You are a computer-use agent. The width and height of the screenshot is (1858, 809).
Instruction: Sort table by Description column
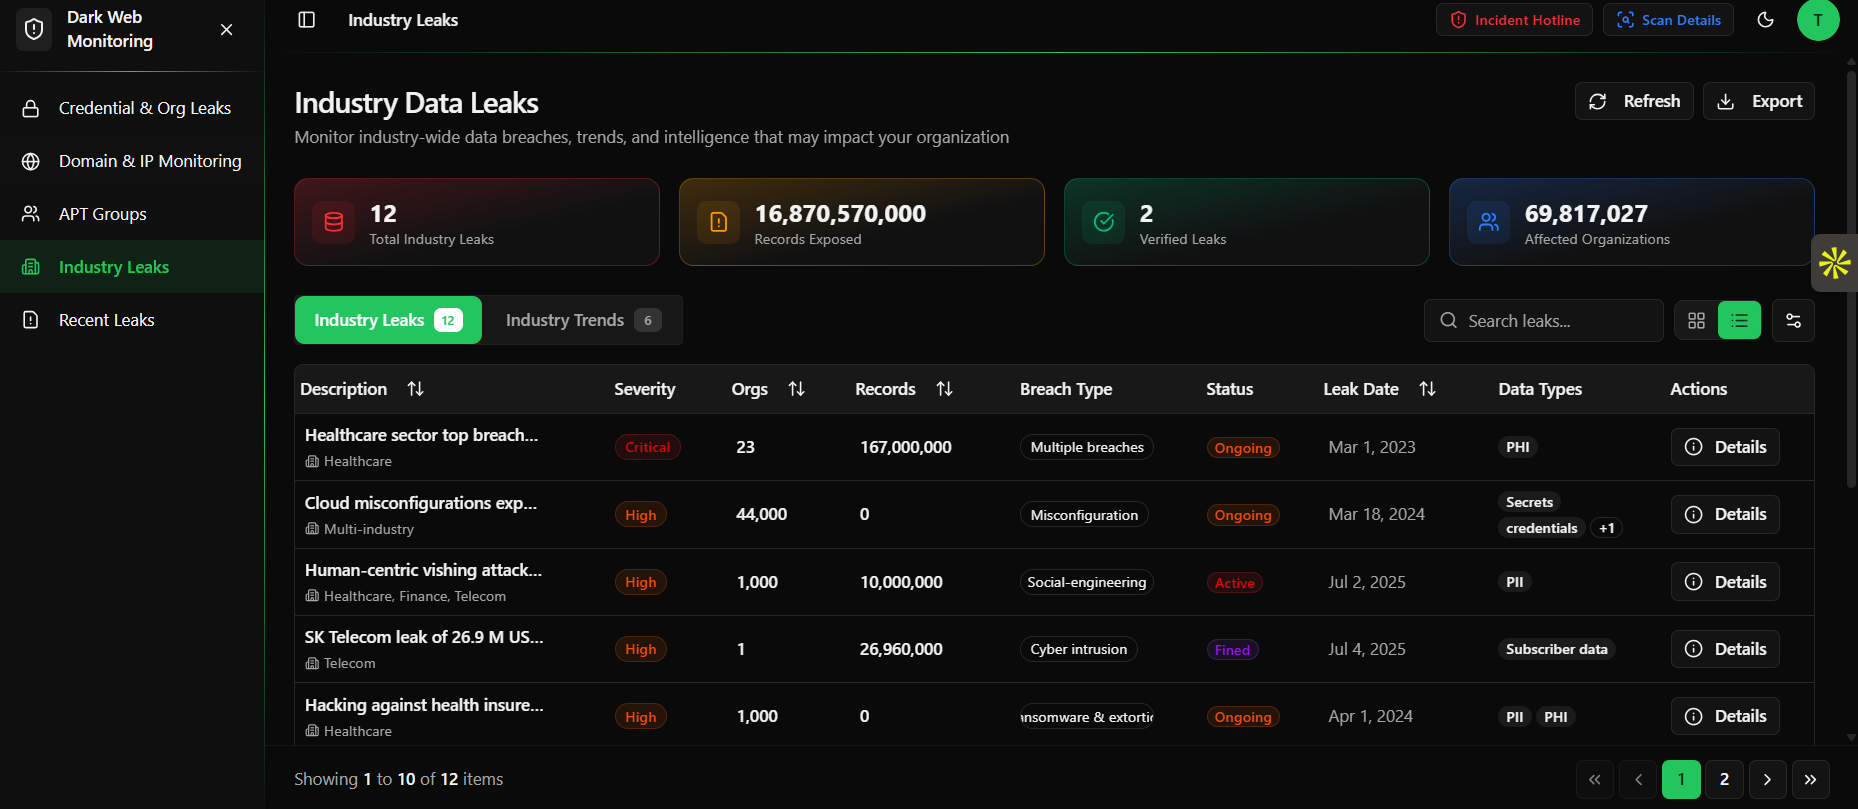(x=415, y=389)
